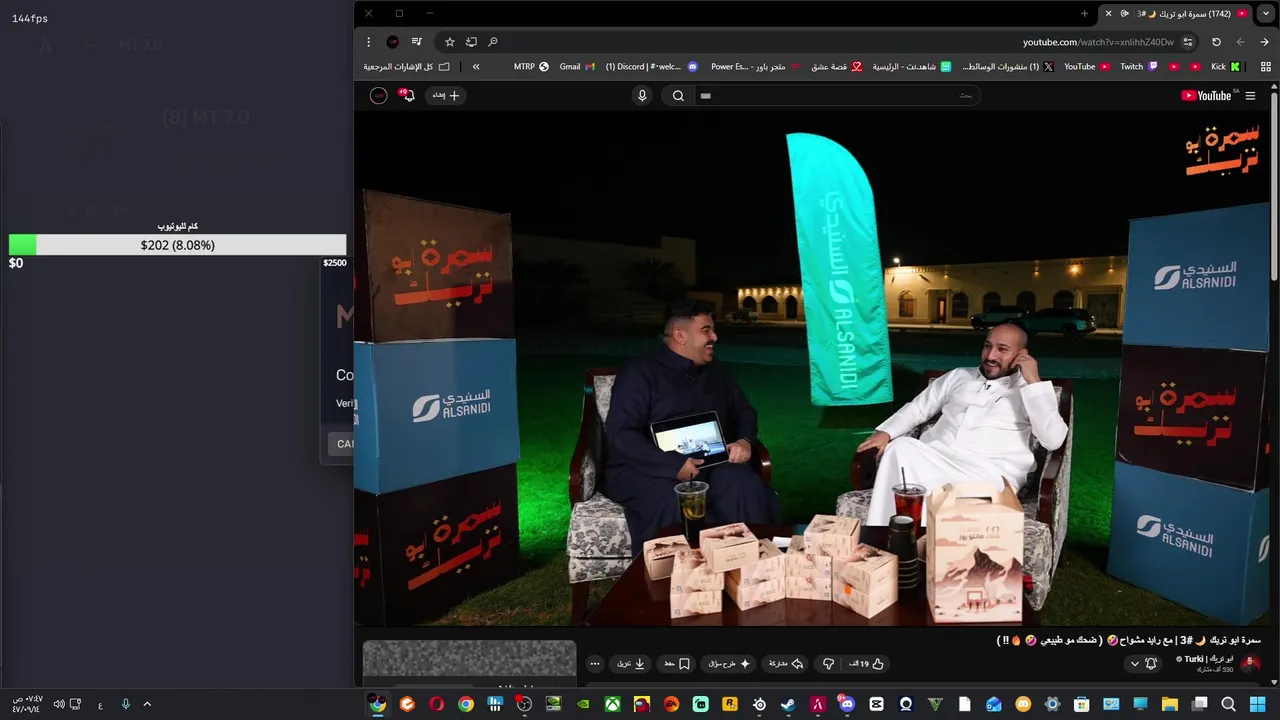Open the MTRP bookmark
The image size is (1280, 720).
click(531, 67)
